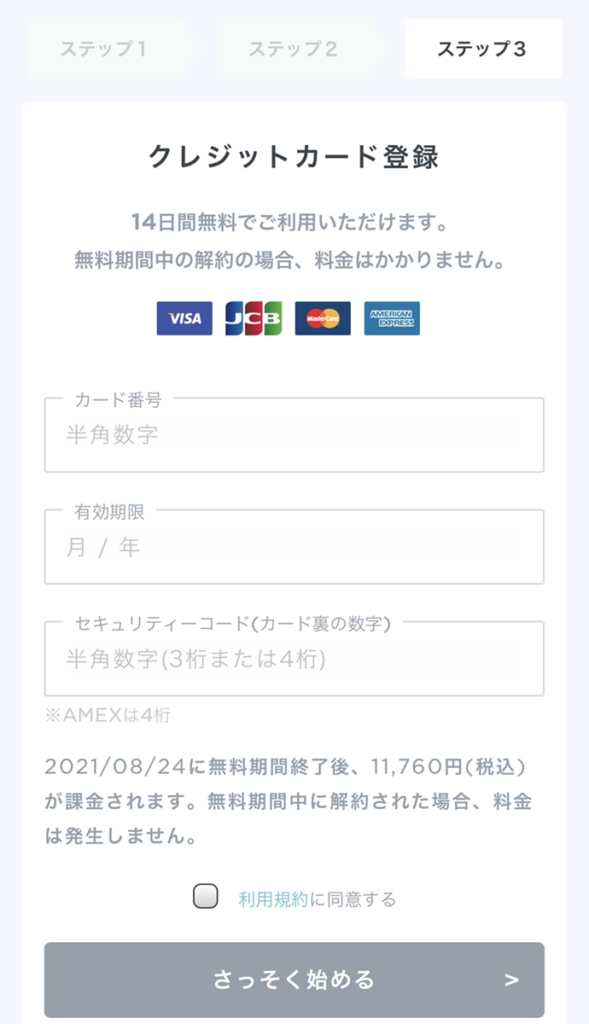Screen dimensions: 589x1024
Task: Click the さっそく始める button
Action: (294, 980)
